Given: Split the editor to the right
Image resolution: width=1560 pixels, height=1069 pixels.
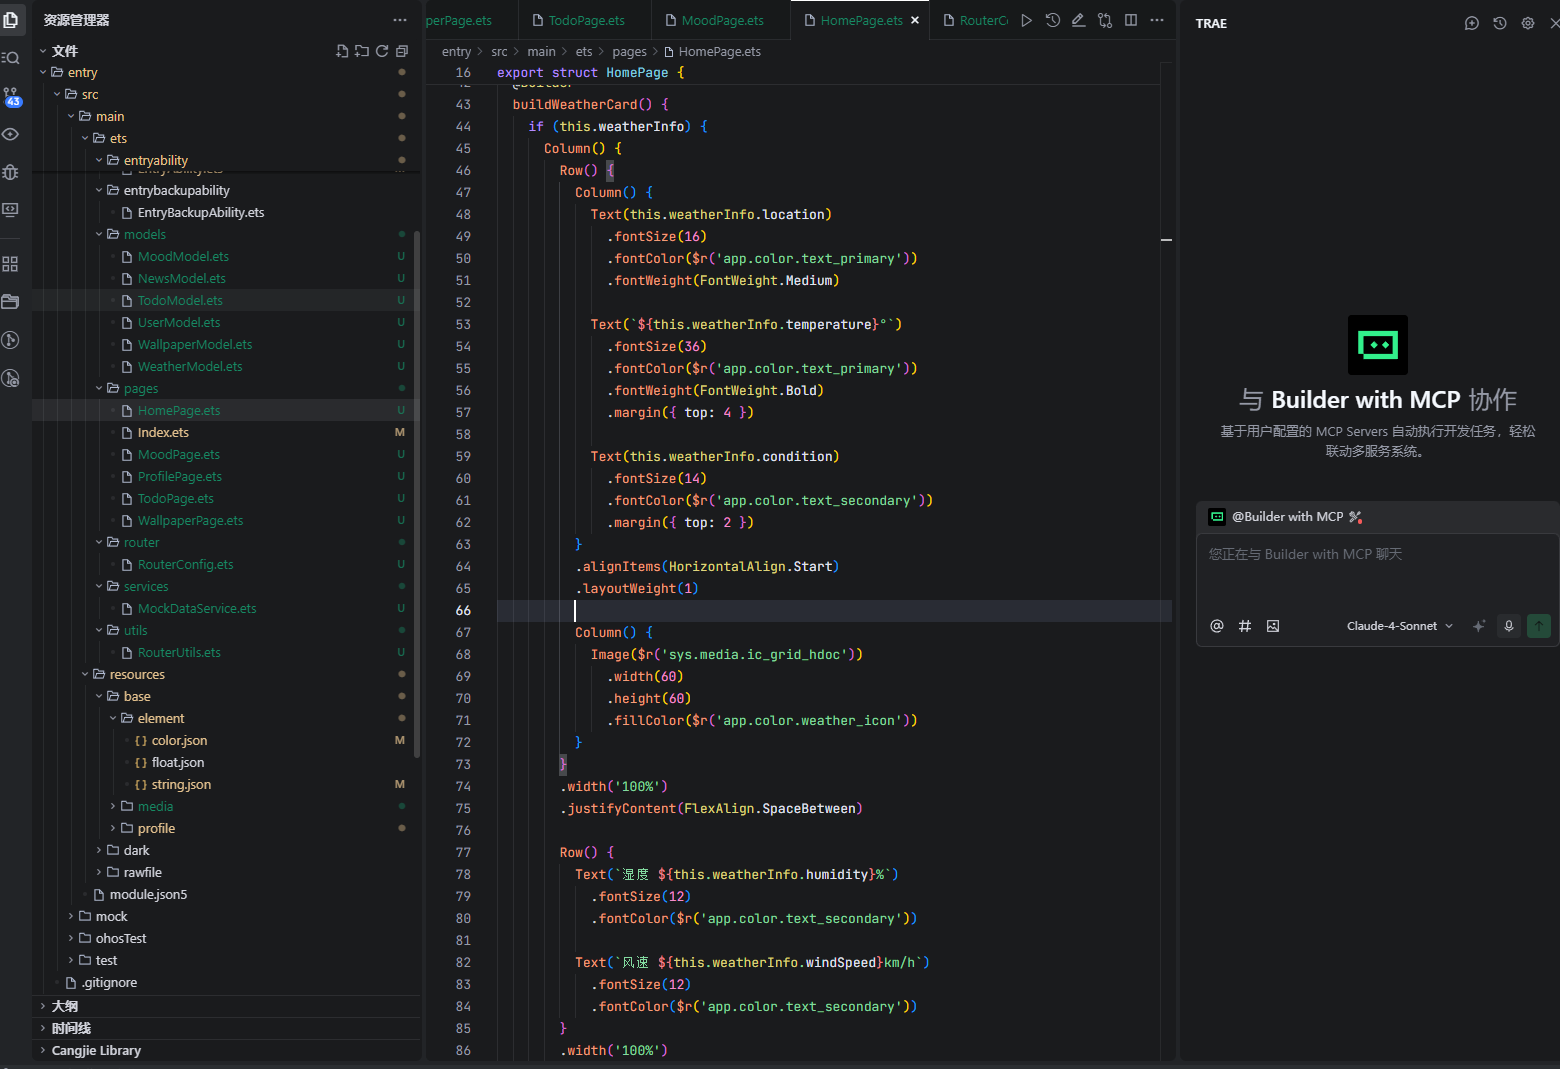Looking at the screenshot, I should tap(1131, 20).
